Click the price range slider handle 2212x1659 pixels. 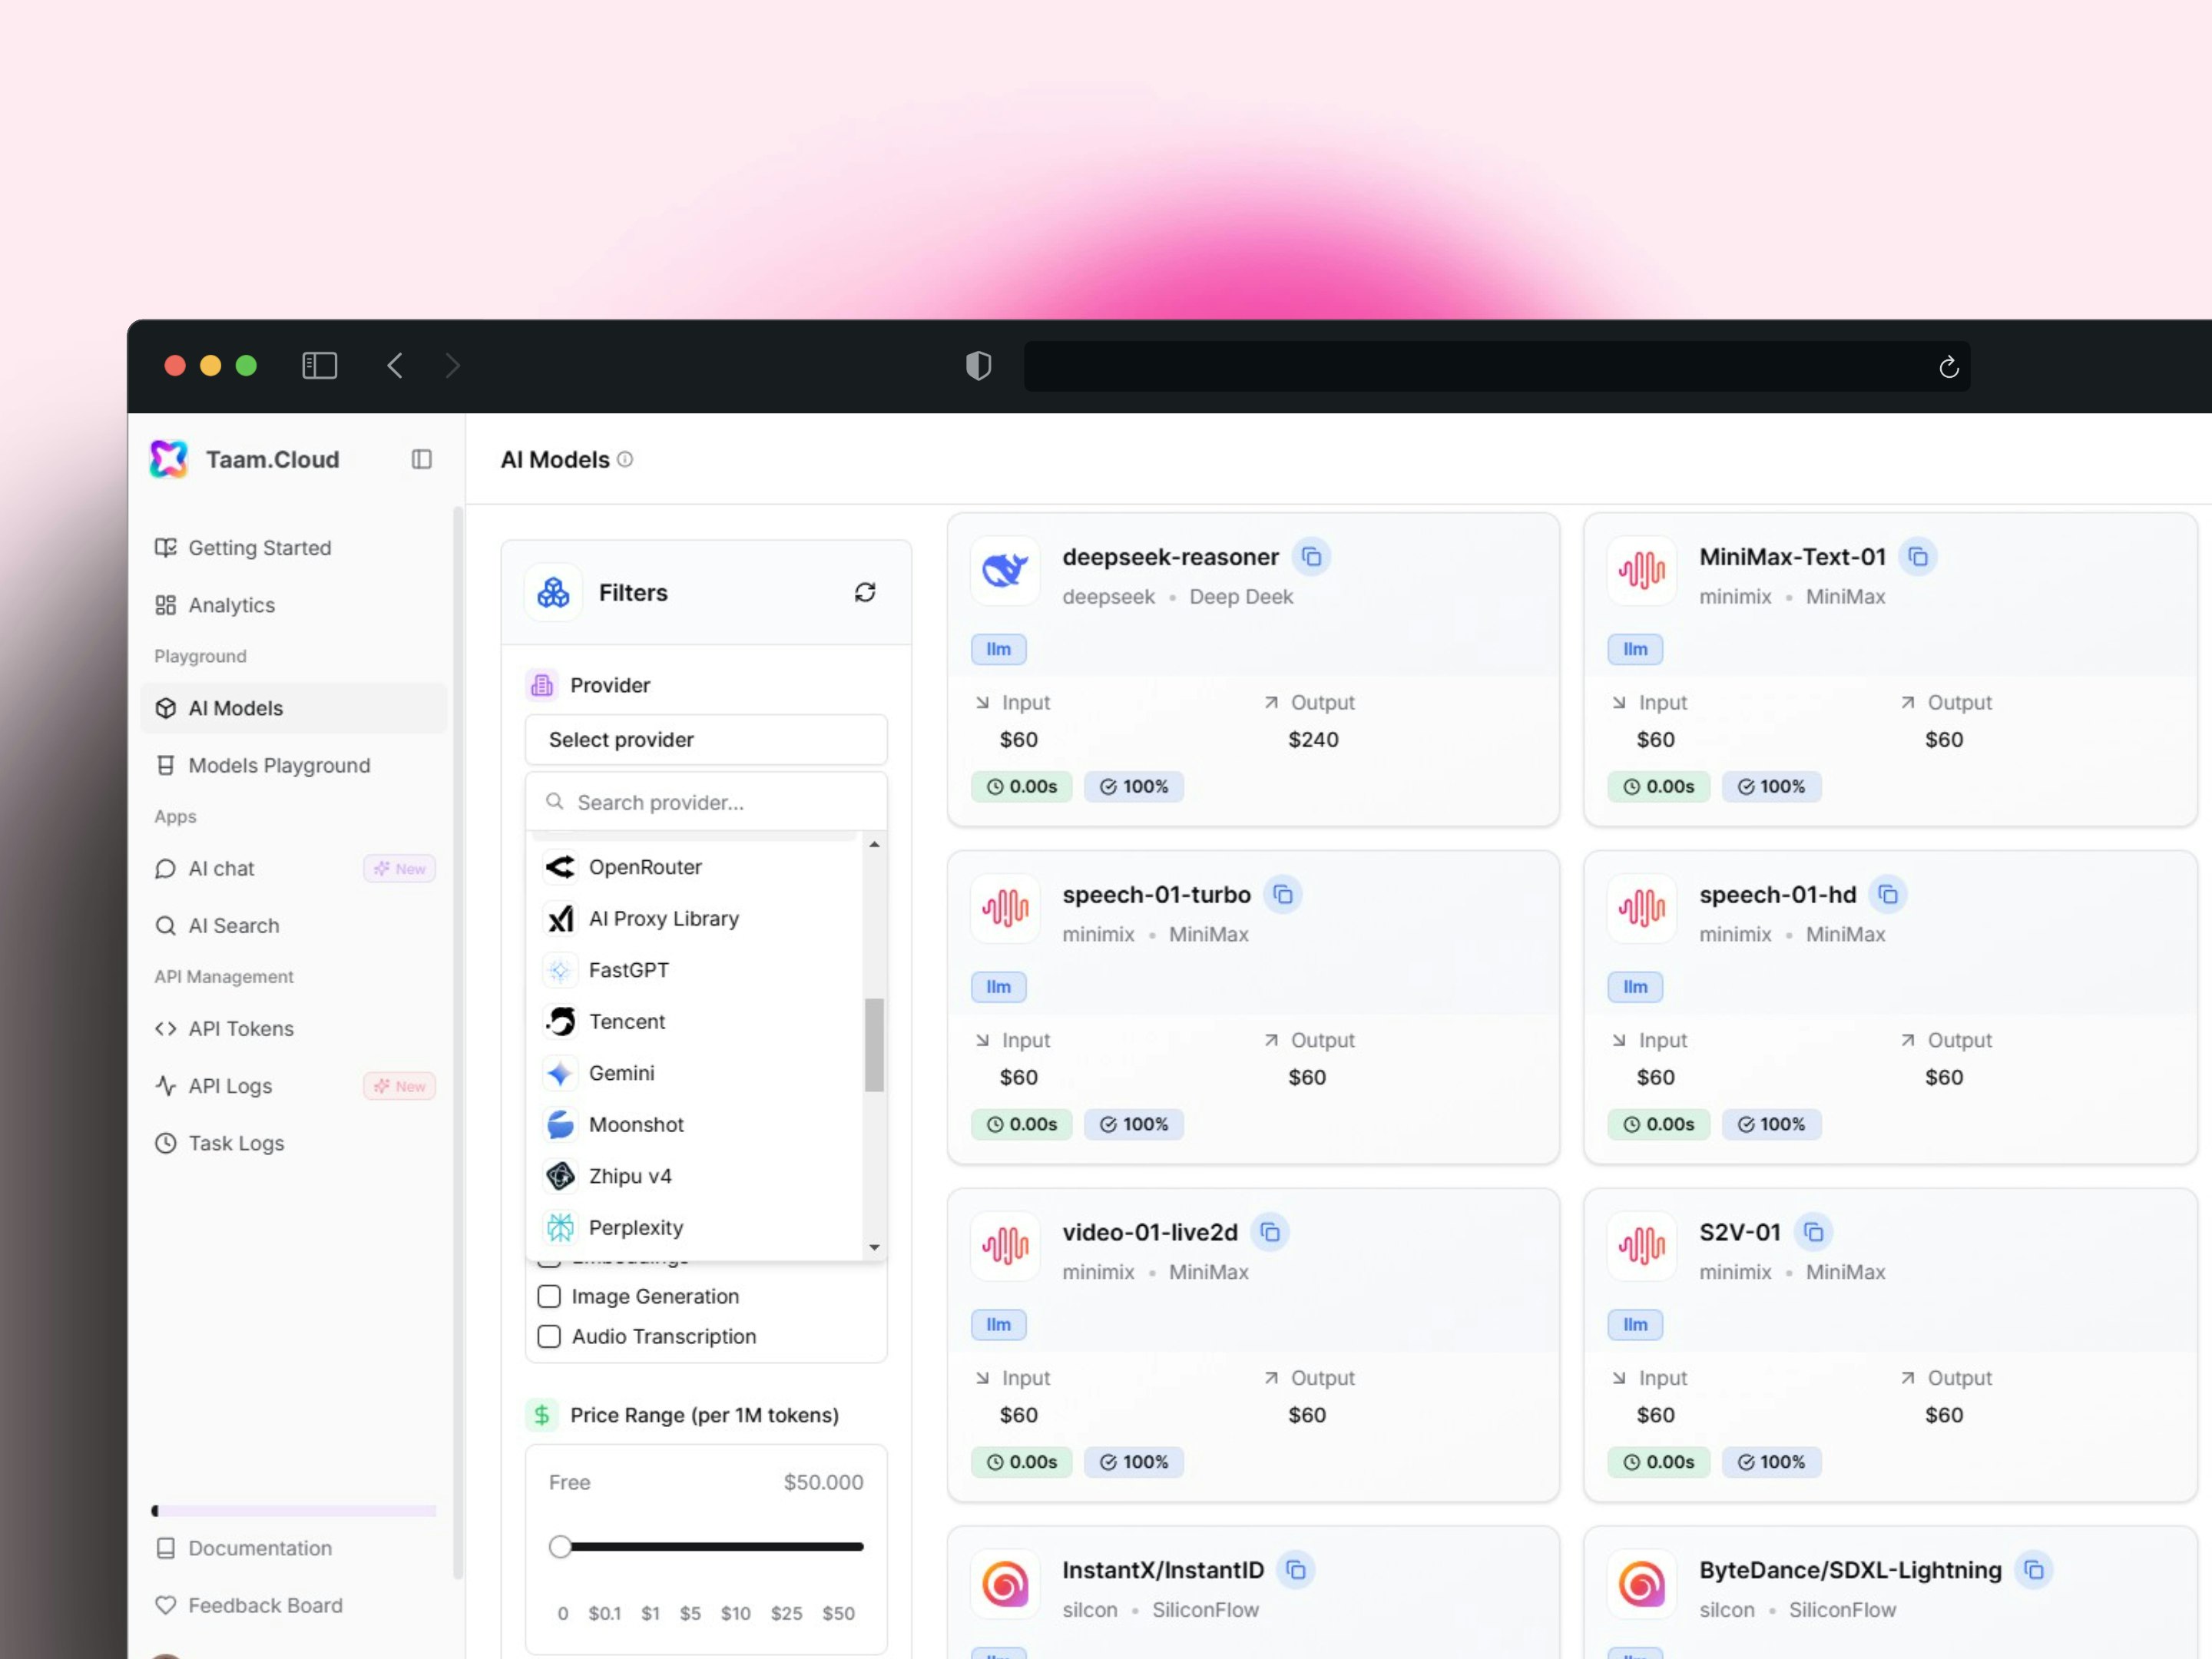560,1547
